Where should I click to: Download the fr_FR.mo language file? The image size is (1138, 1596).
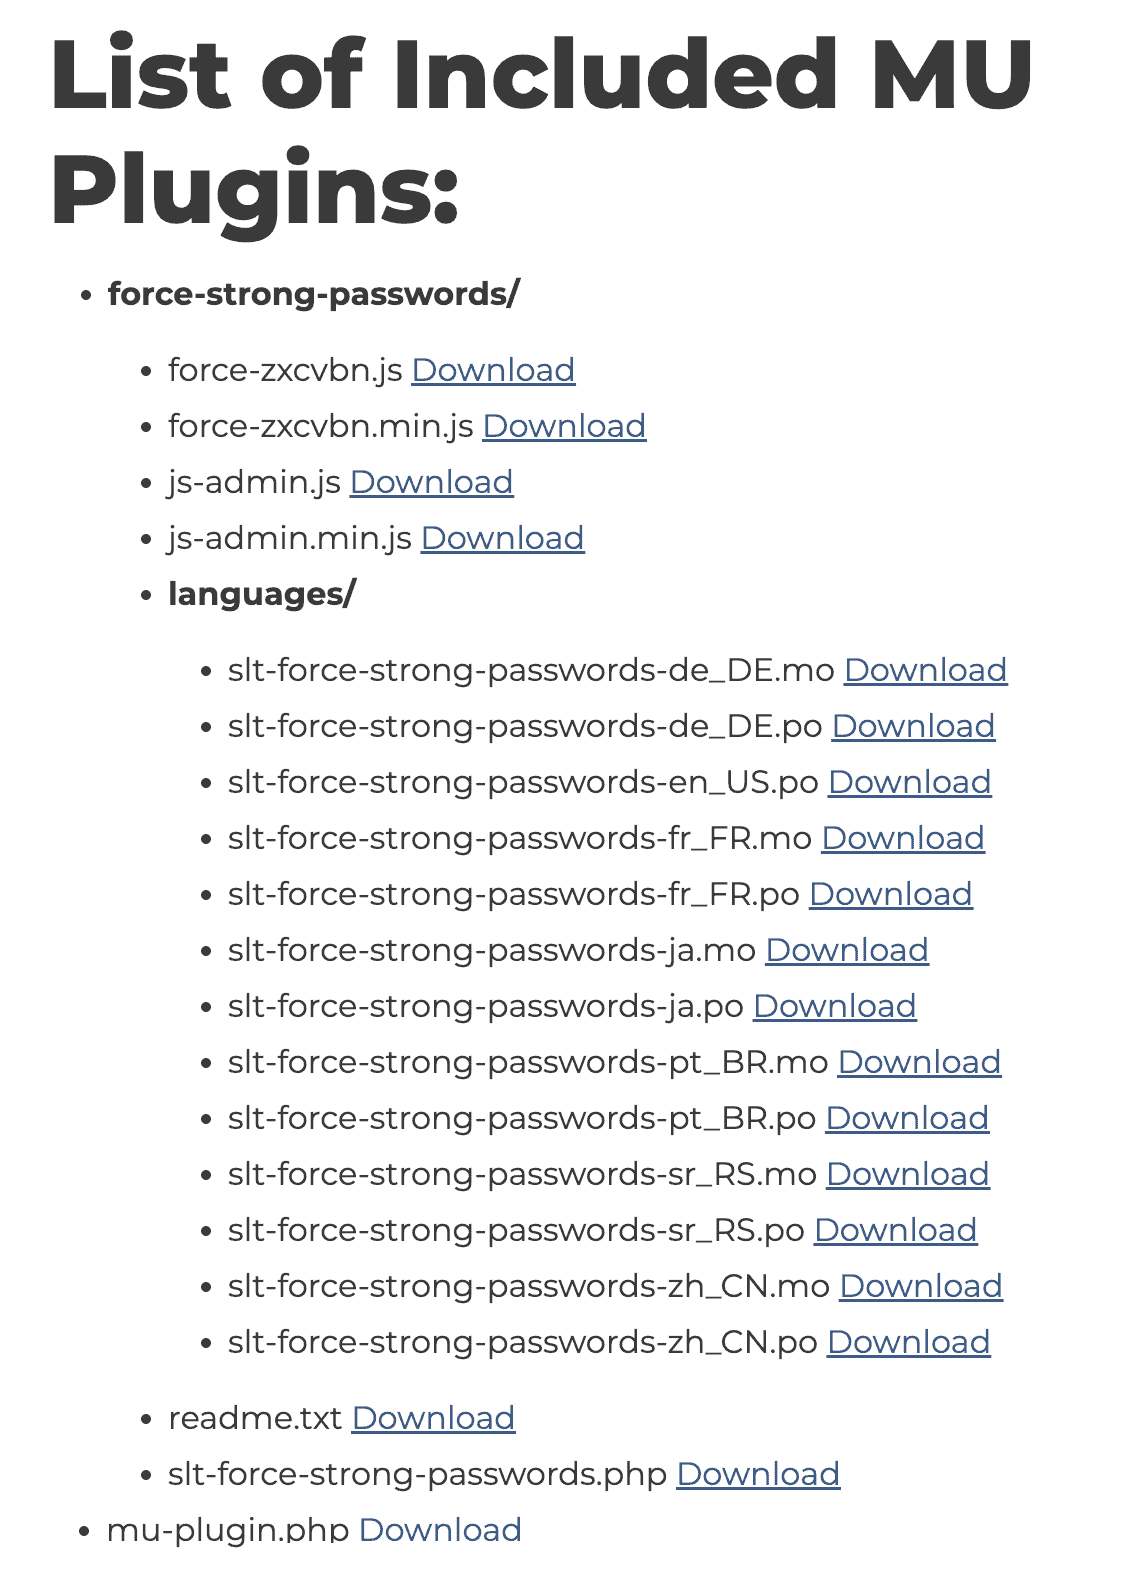(902, 838)
